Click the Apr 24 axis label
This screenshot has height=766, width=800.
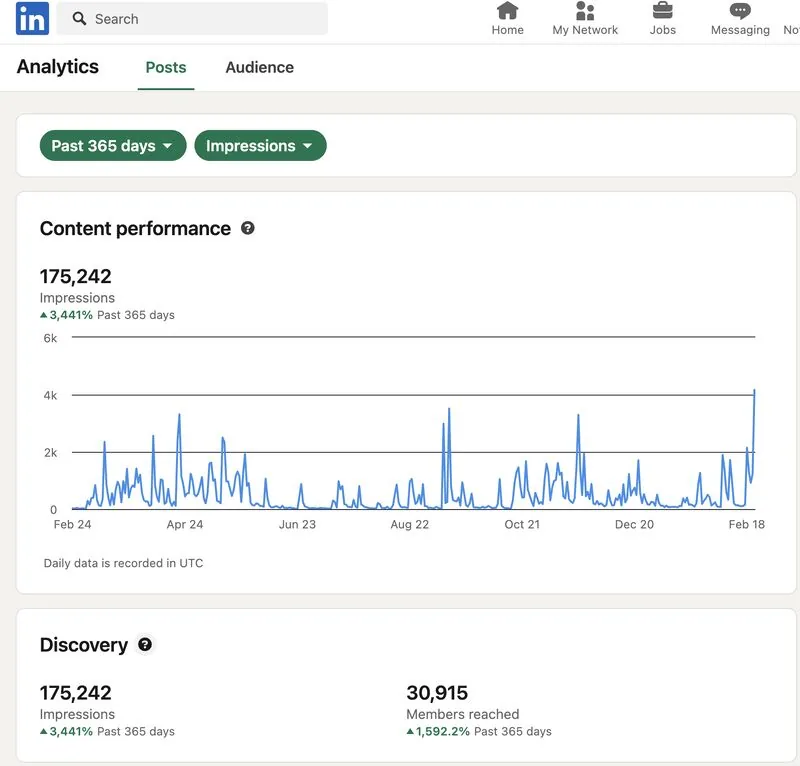coord(185,524)
